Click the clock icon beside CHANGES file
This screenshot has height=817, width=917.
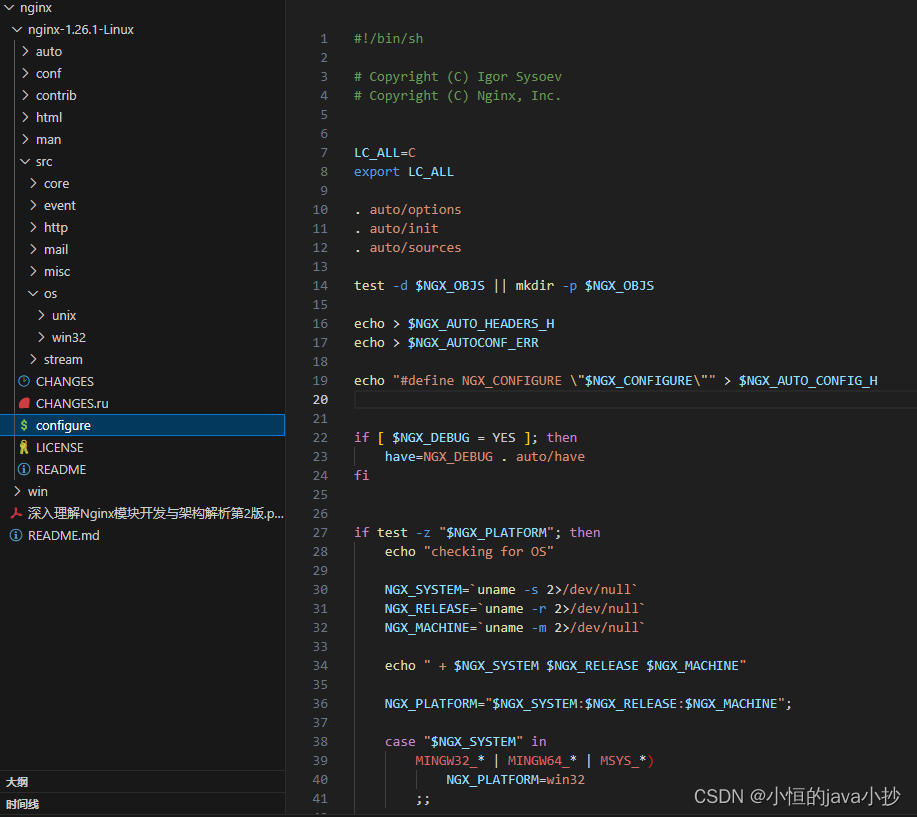(24, 381)
